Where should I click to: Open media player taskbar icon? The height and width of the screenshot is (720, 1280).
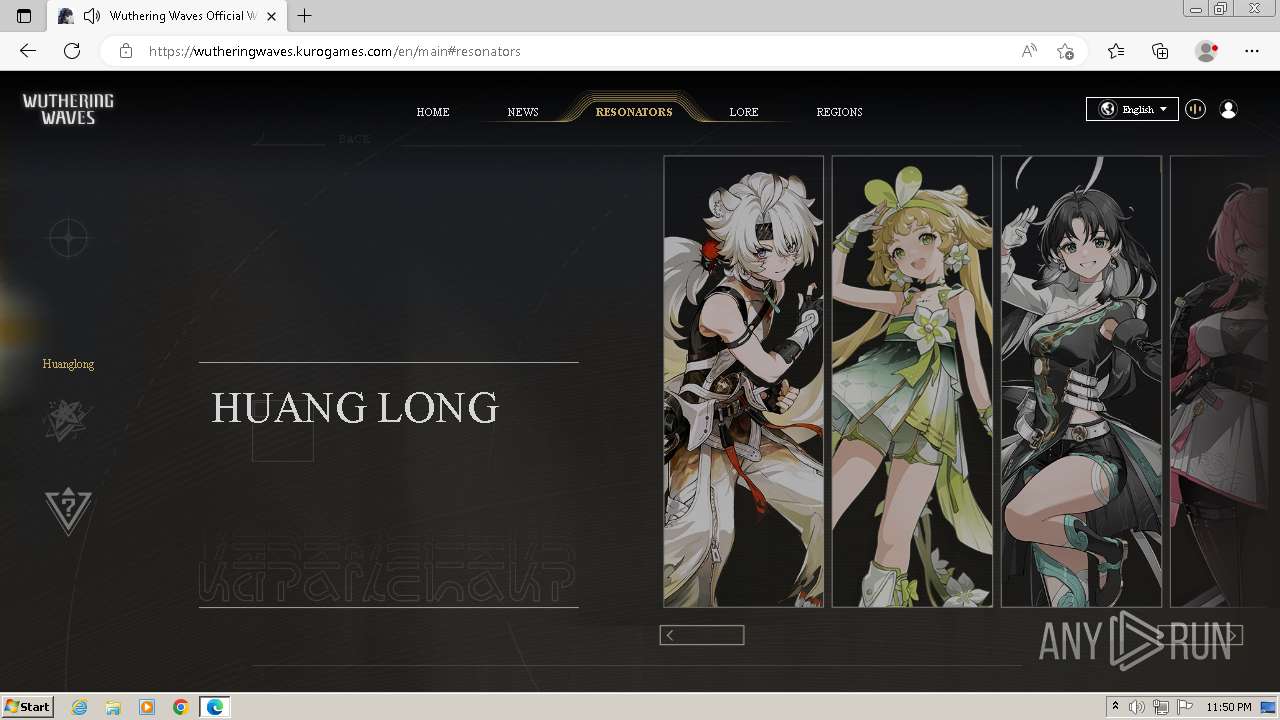point(147,707)
